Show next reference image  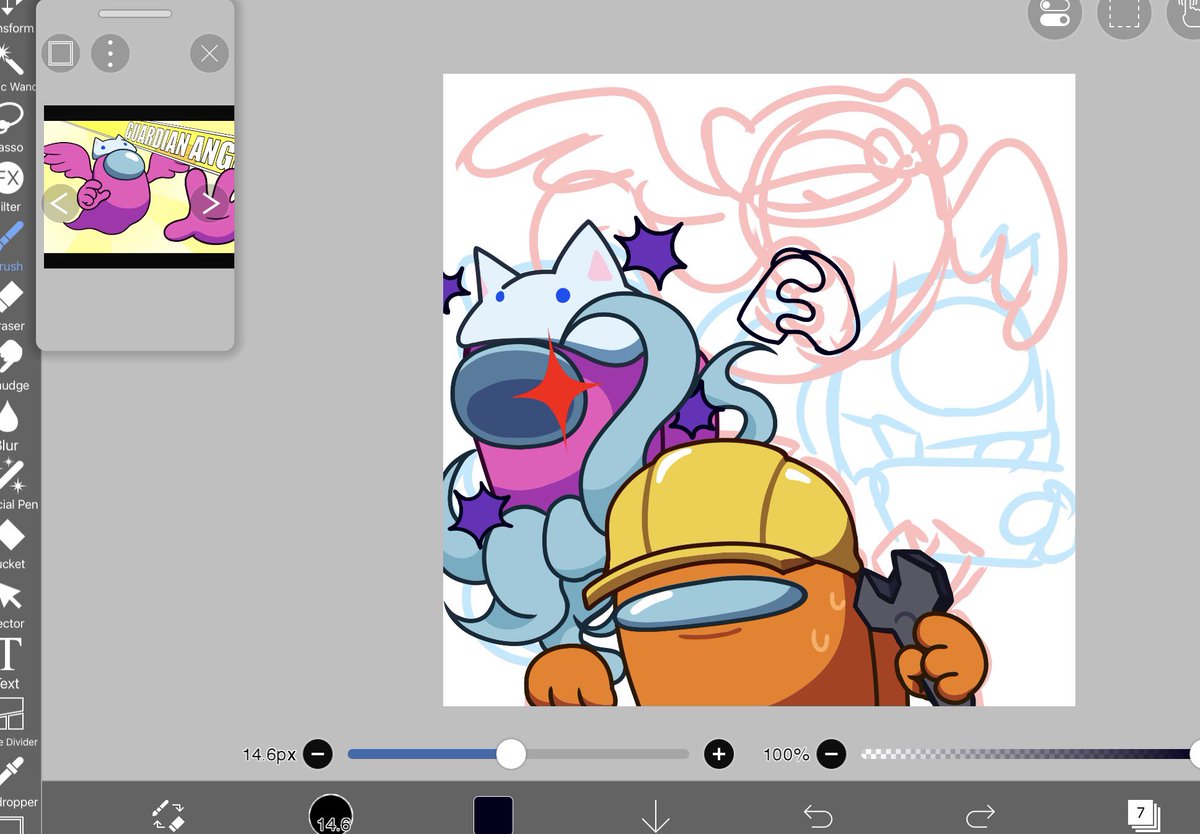pyautogui.click(x=211, y=204)
